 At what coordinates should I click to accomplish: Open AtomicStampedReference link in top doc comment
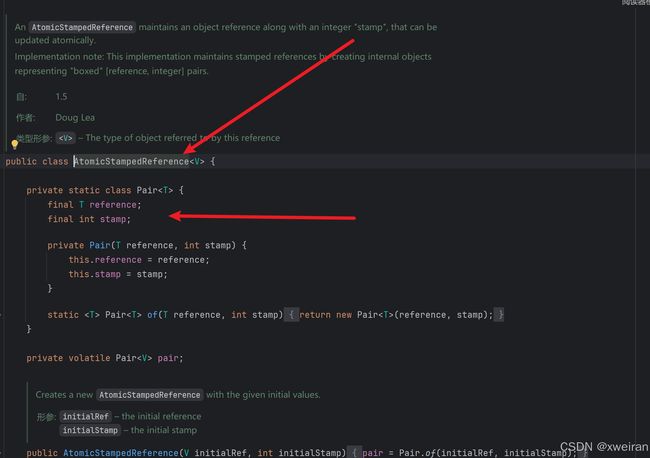82,27
